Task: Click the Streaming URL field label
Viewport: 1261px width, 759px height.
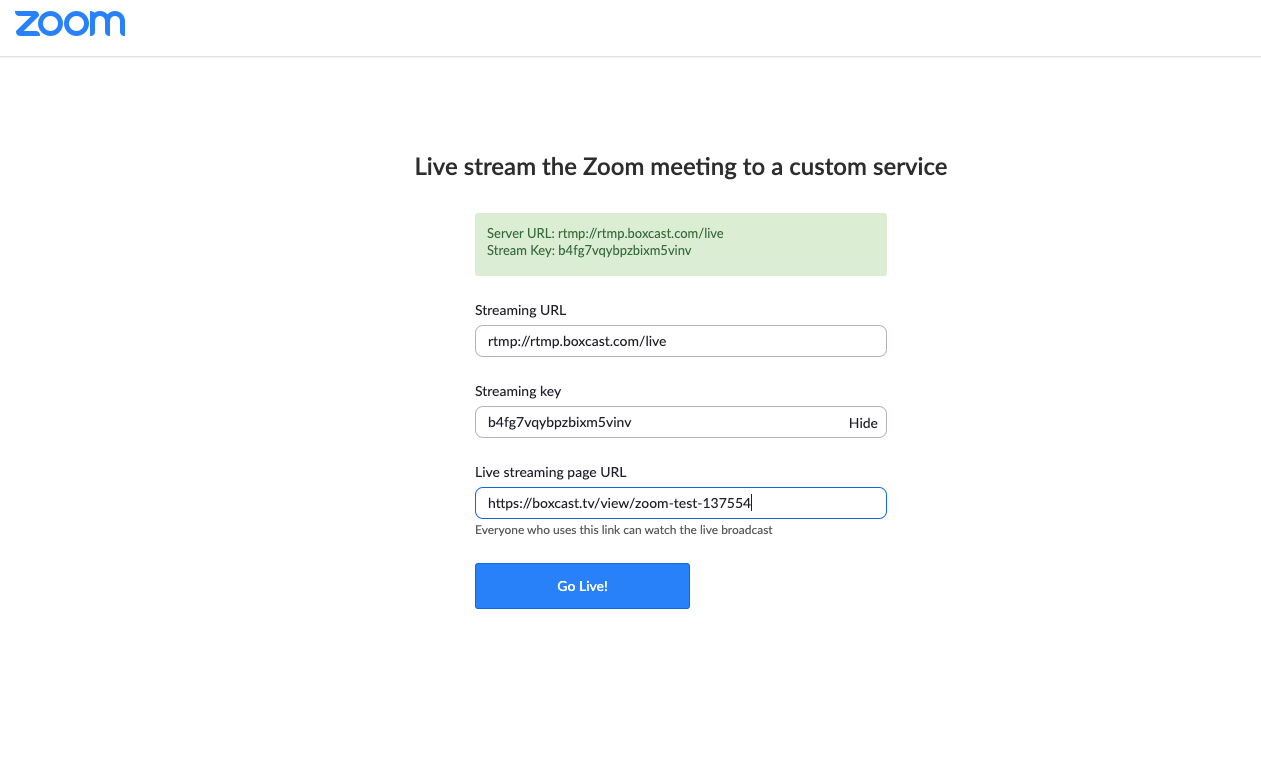Action: coord(520,310)
